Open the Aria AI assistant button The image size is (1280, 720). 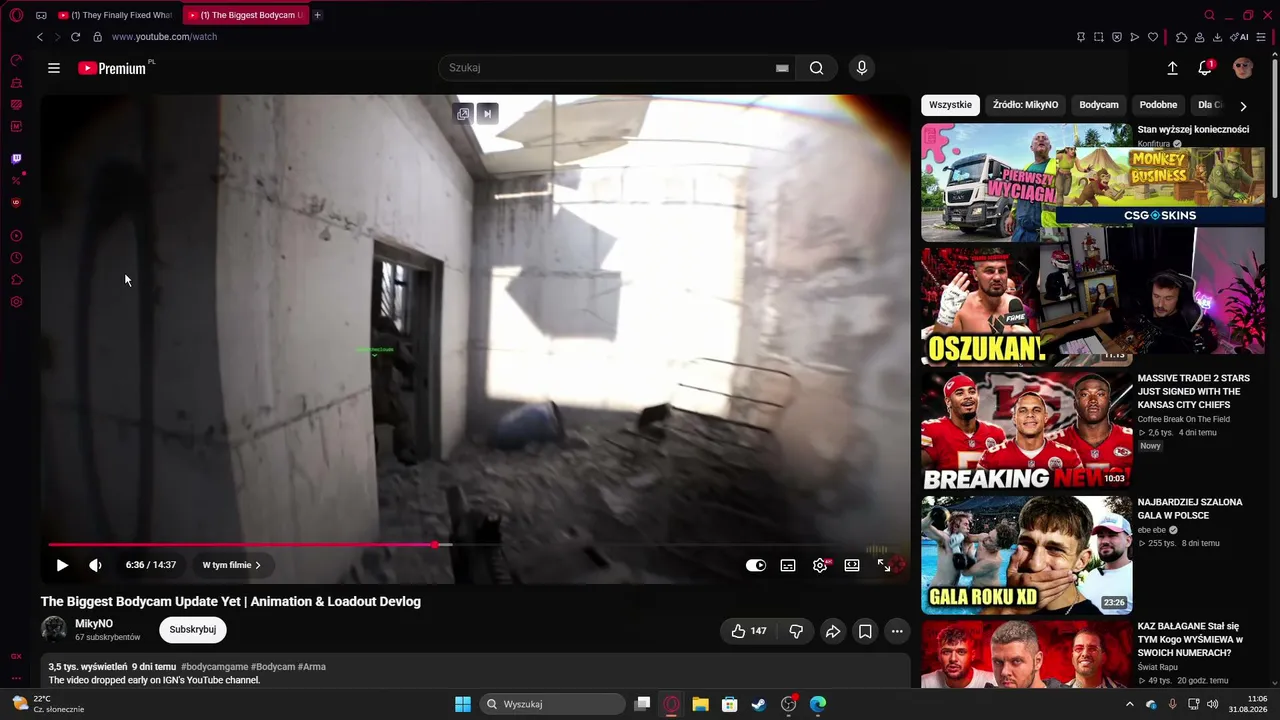tap(1241, 37)
